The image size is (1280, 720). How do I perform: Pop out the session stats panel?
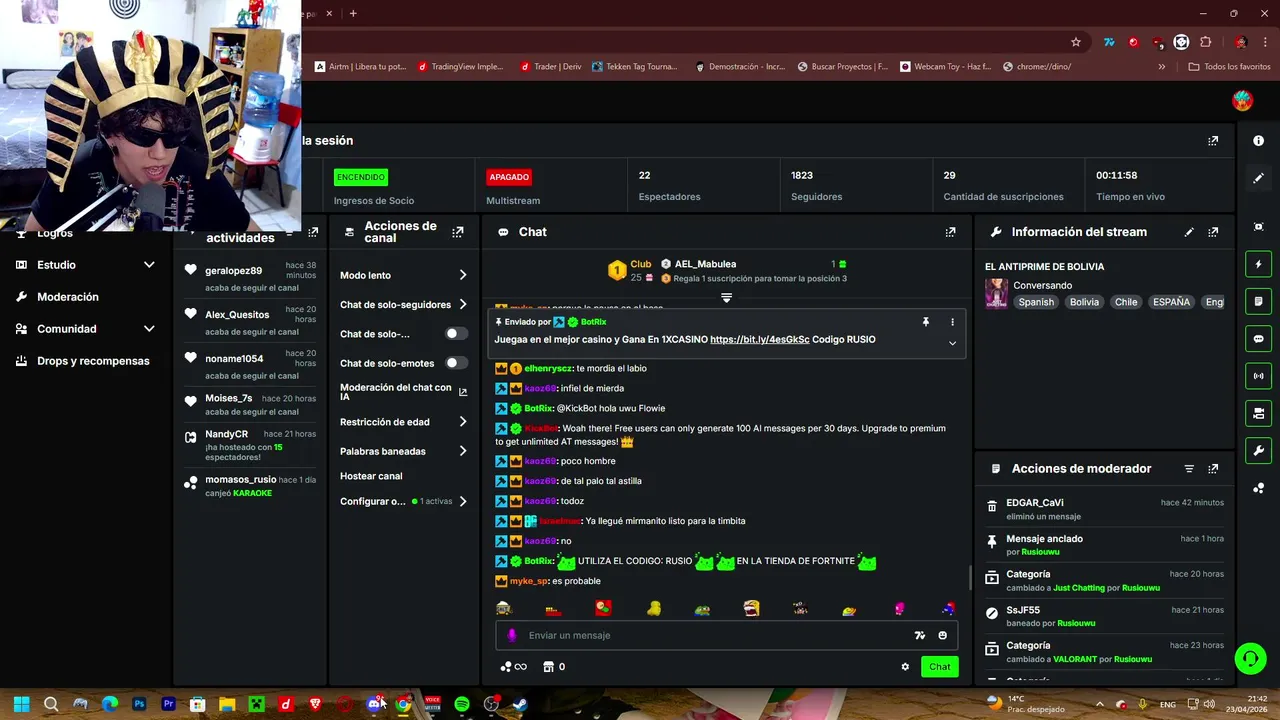(1213, 141)
